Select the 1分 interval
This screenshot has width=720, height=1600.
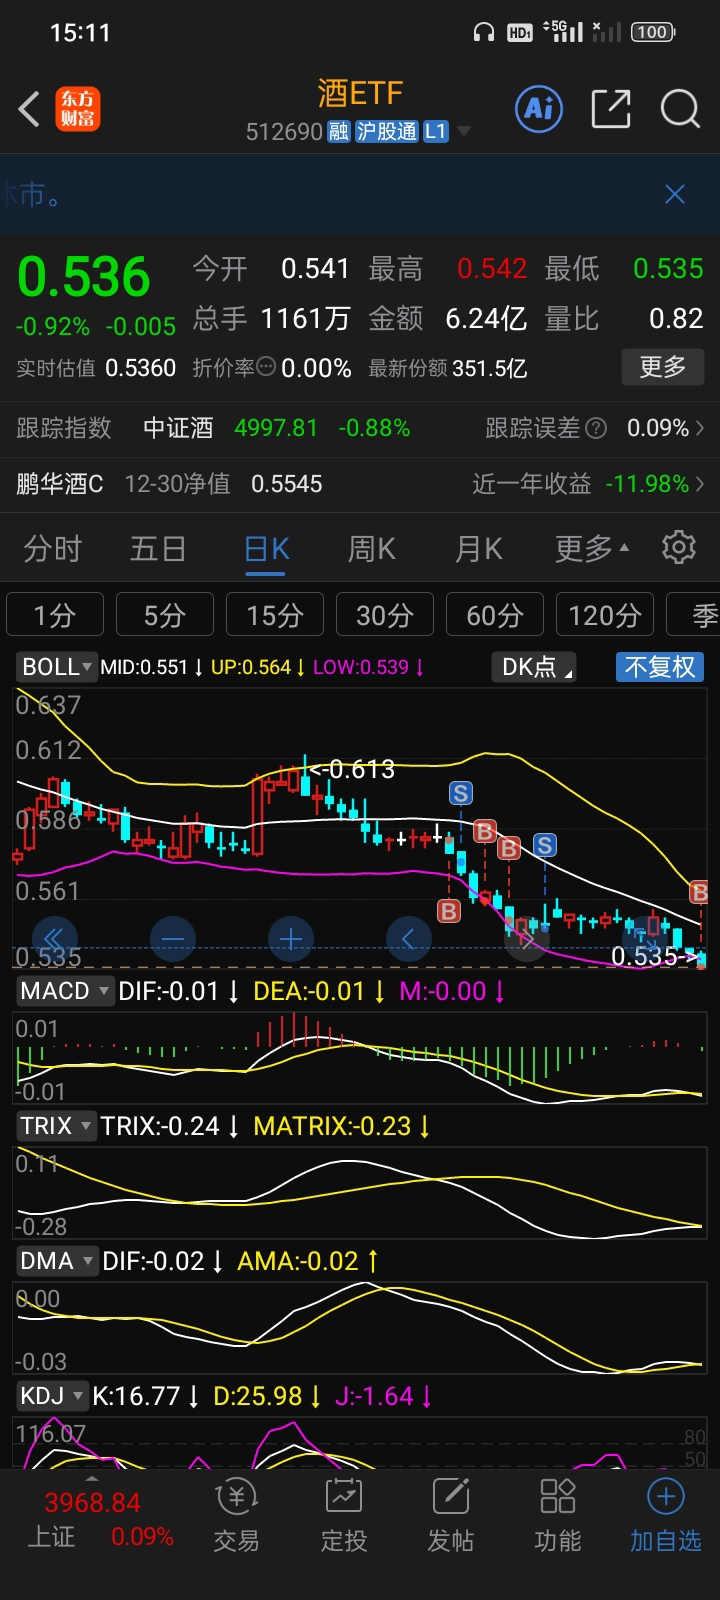[55, 615]
